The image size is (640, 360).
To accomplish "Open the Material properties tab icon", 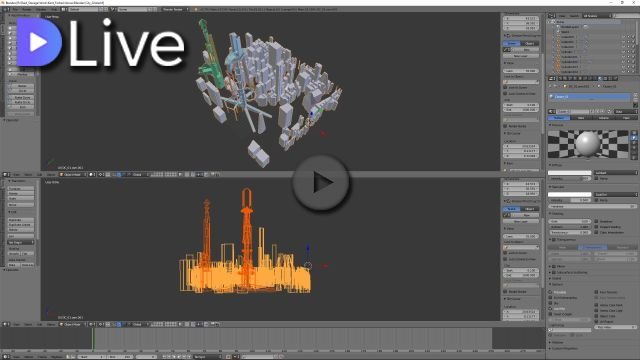I will click(600, 78).
